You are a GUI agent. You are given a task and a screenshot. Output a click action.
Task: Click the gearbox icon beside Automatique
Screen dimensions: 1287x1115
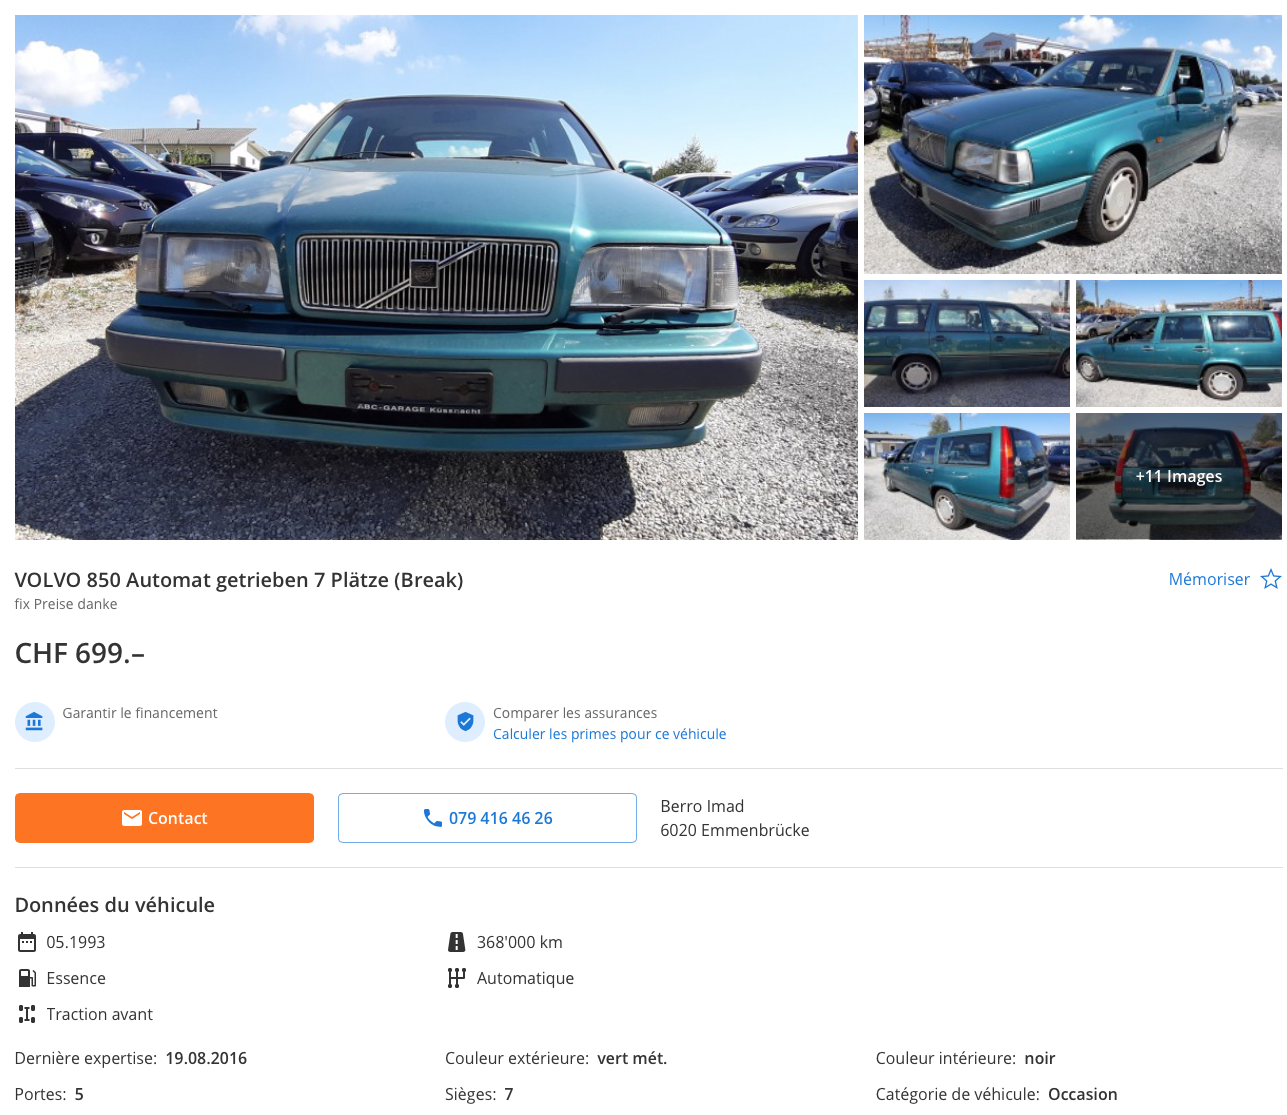point(457,978)
